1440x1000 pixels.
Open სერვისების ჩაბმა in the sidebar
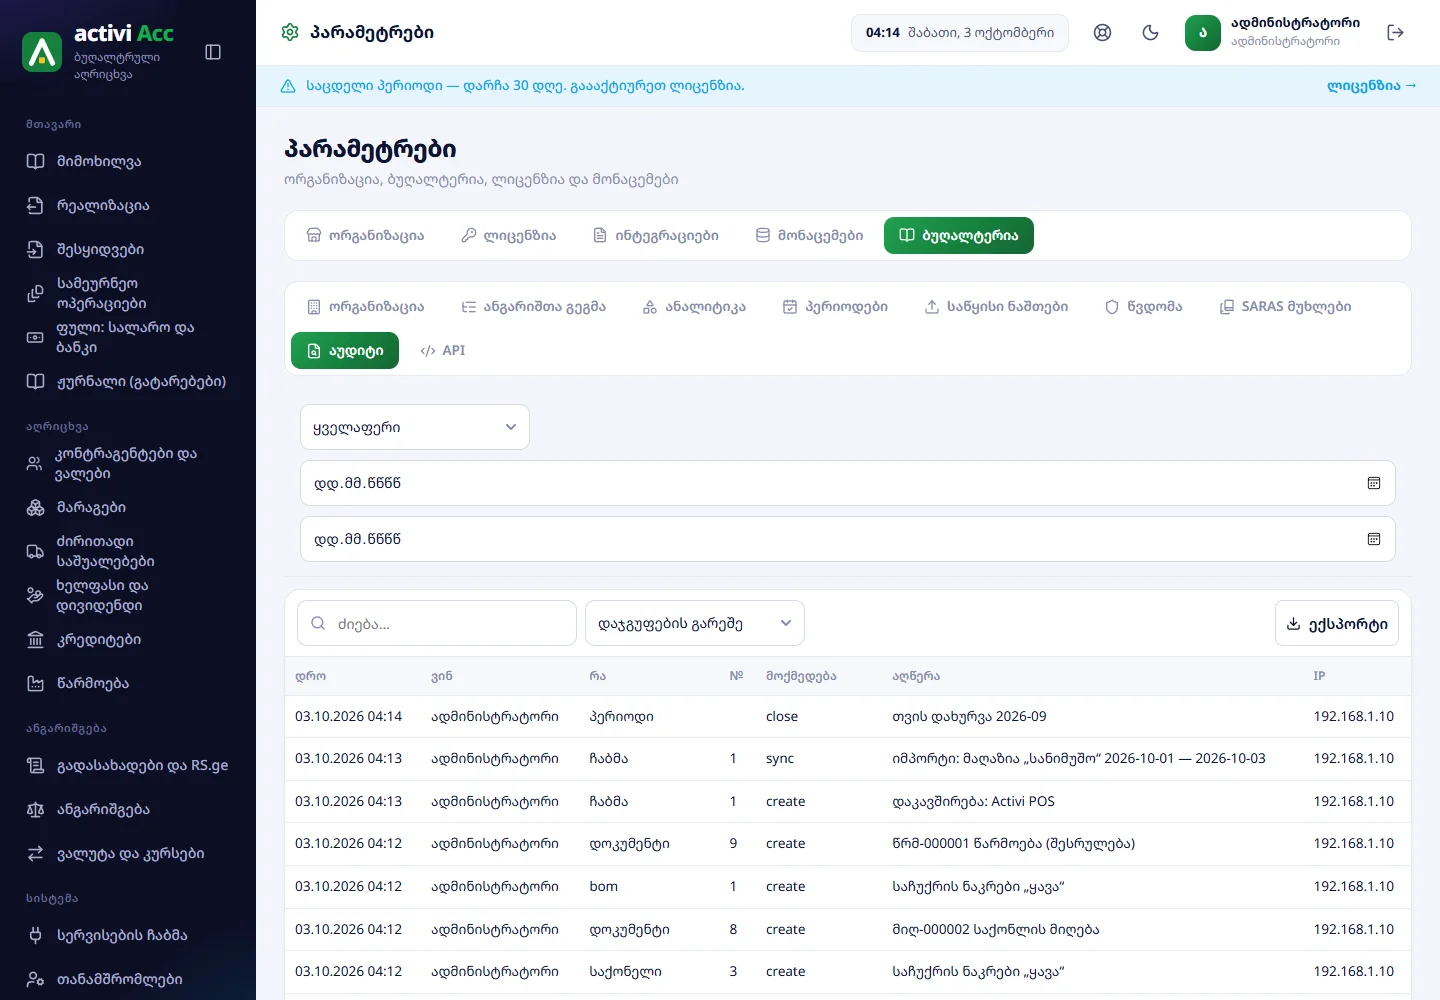point(128,935)
